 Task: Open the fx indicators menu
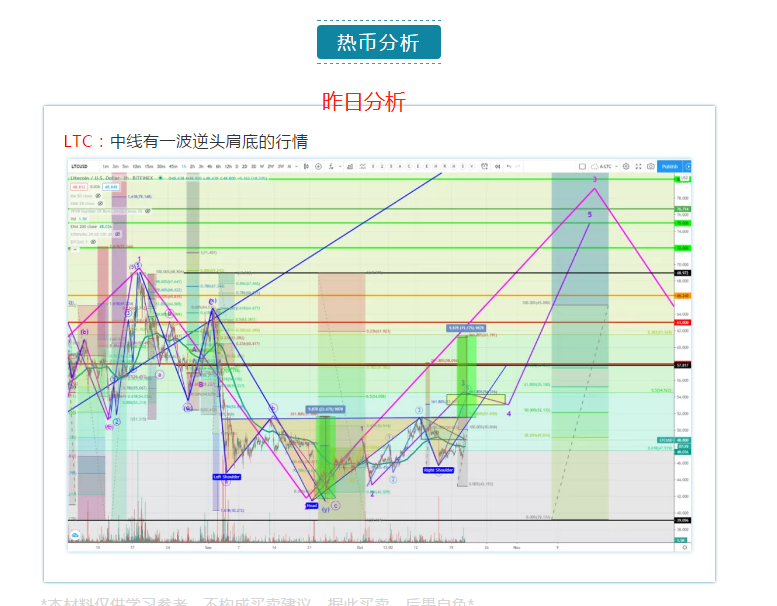[331, 166]
